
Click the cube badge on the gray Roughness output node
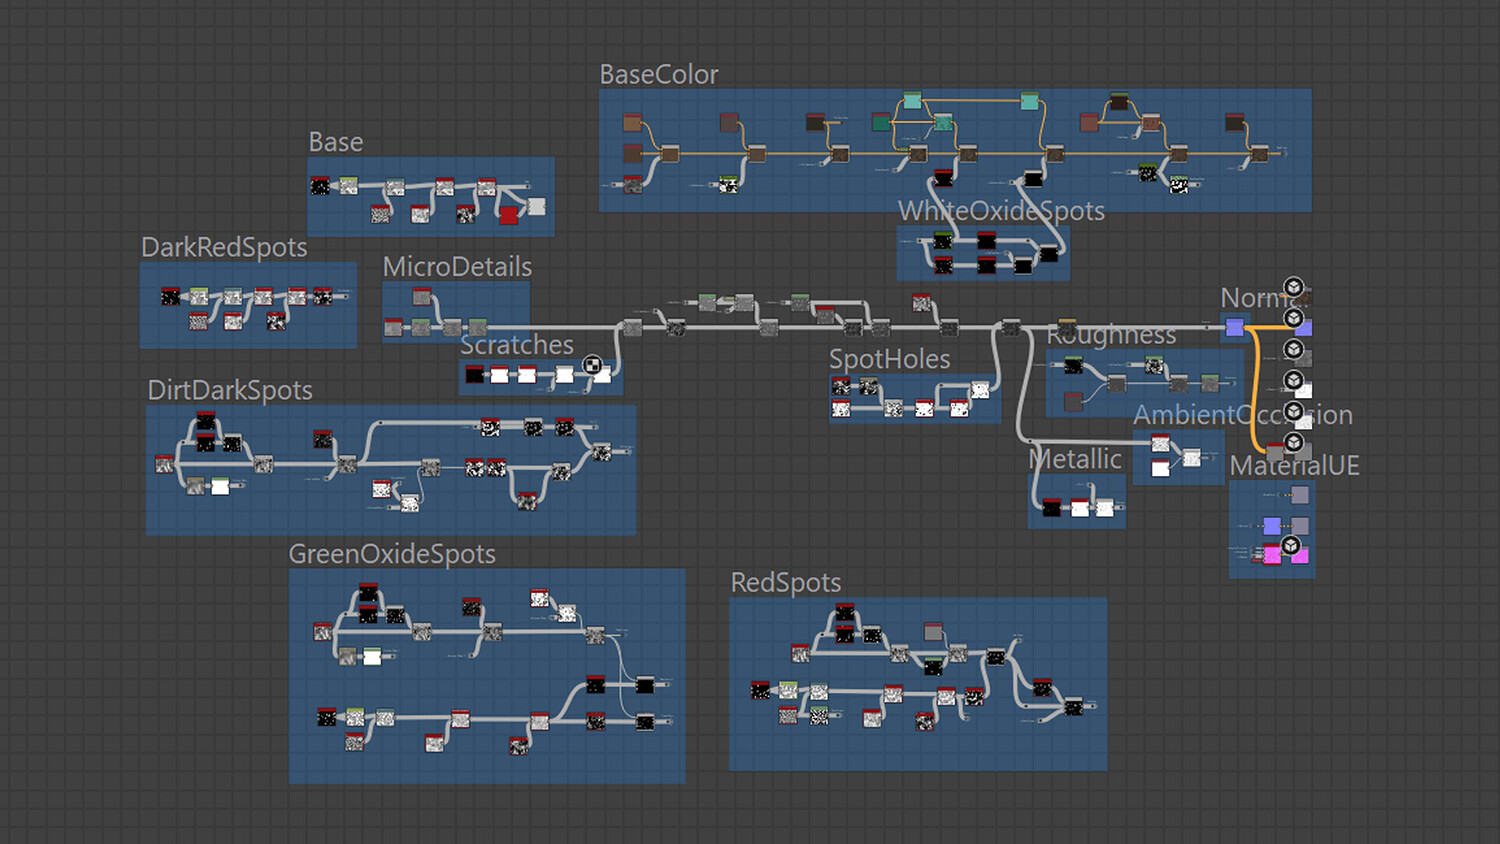click(x=1294, y=350)
